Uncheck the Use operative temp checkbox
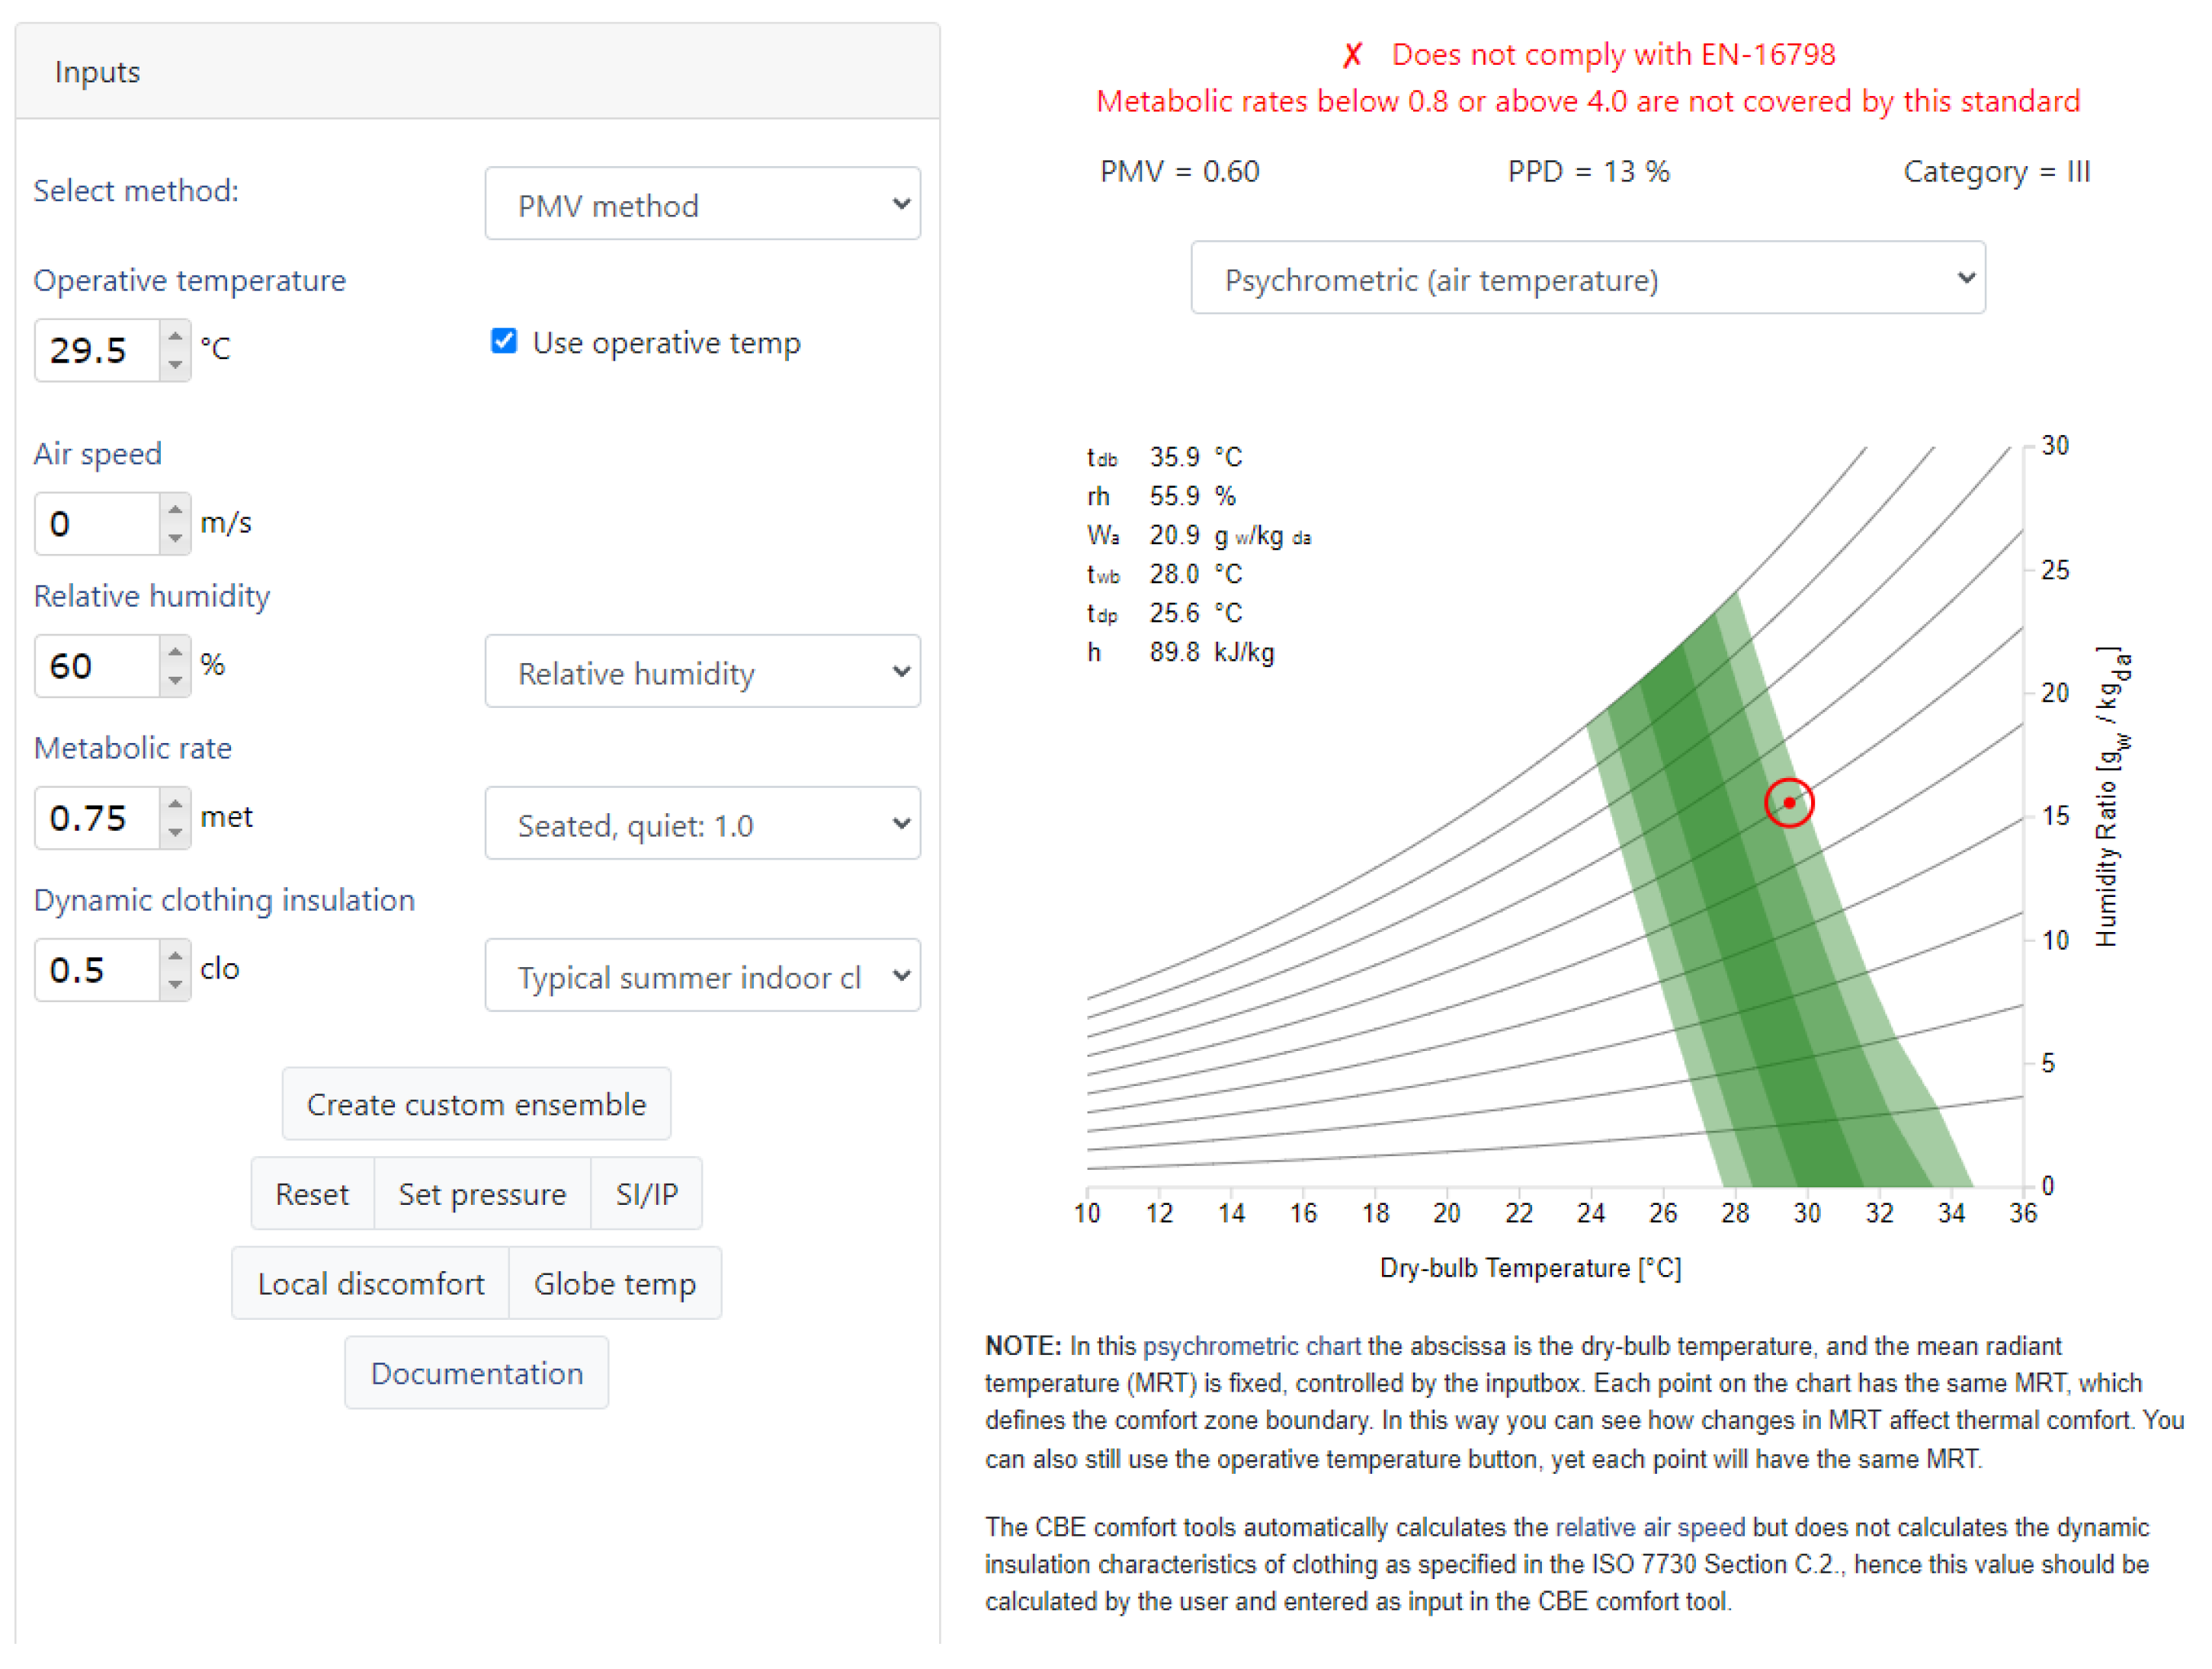 [x=504, y=341]
